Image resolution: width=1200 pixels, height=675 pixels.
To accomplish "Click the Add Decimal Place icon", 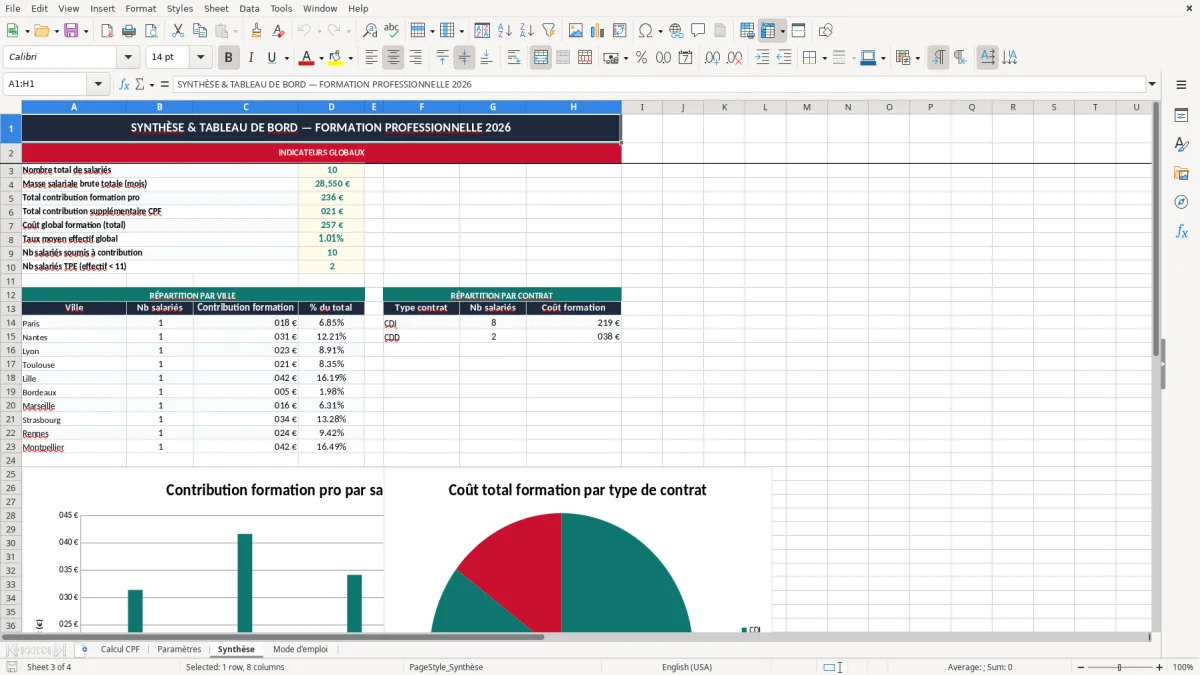I will [x=713, y=58].
